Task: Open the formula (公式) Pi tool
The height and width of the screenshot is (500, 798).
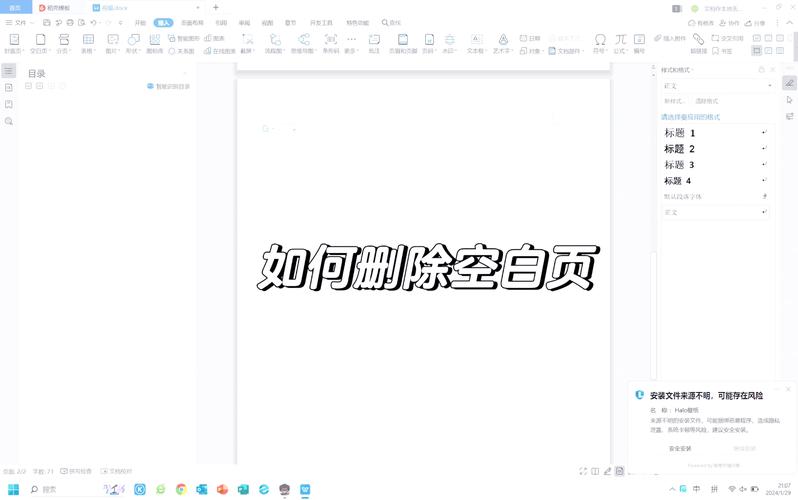Action: pyautogui.click(x=620, y=44)
